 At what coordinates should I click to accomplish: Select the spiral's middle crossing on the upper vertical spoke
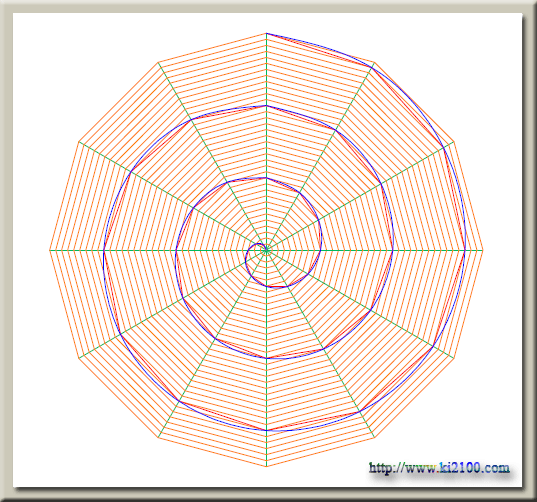click(x=266, y=106)
